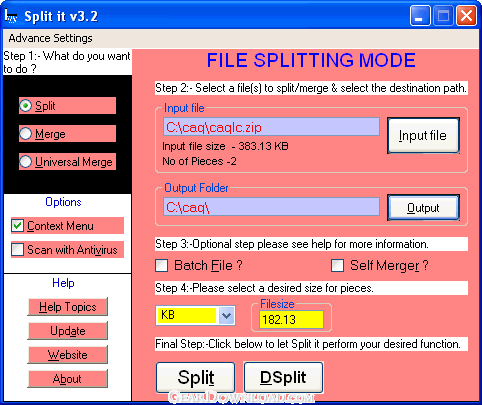Select the Universal Merge mode
482x405 pixels.
[x=26, y=162]
